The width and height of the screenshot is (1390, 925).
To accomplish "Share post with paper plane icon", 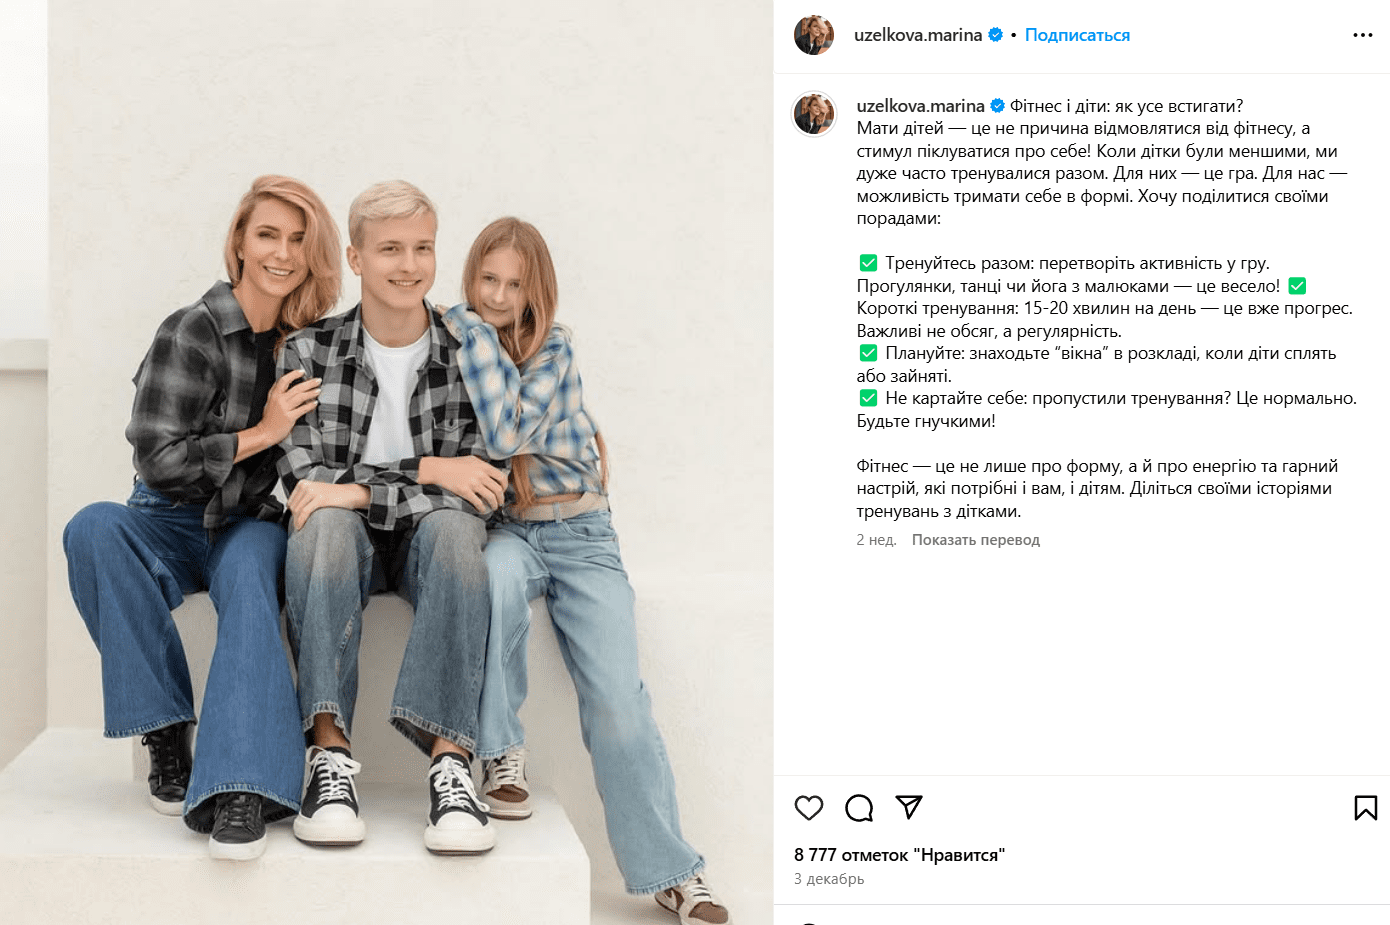I will (x=909, y=807).
